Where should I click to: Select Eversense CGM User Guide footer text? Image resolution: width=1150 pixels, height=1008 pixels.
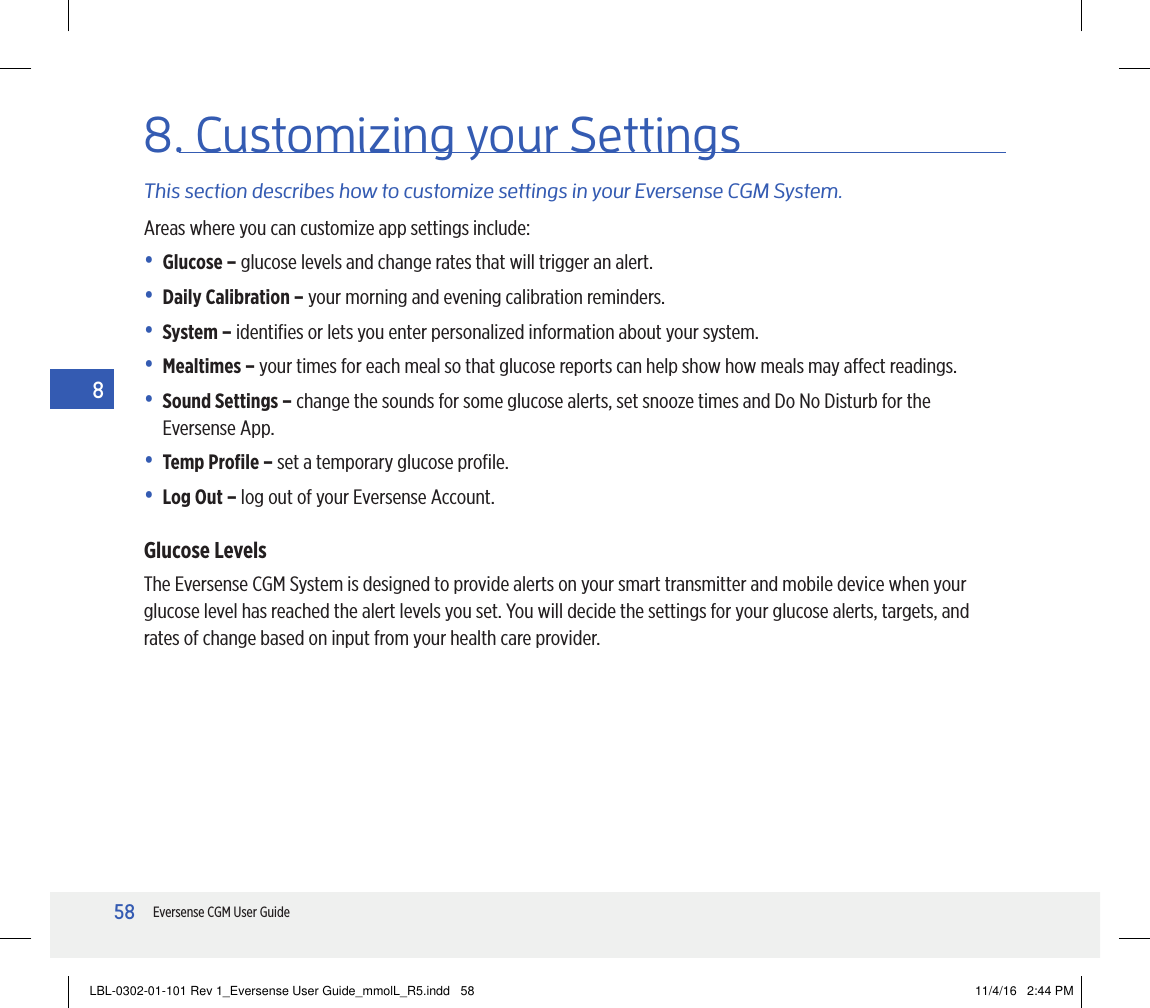(x=221, y=912)
